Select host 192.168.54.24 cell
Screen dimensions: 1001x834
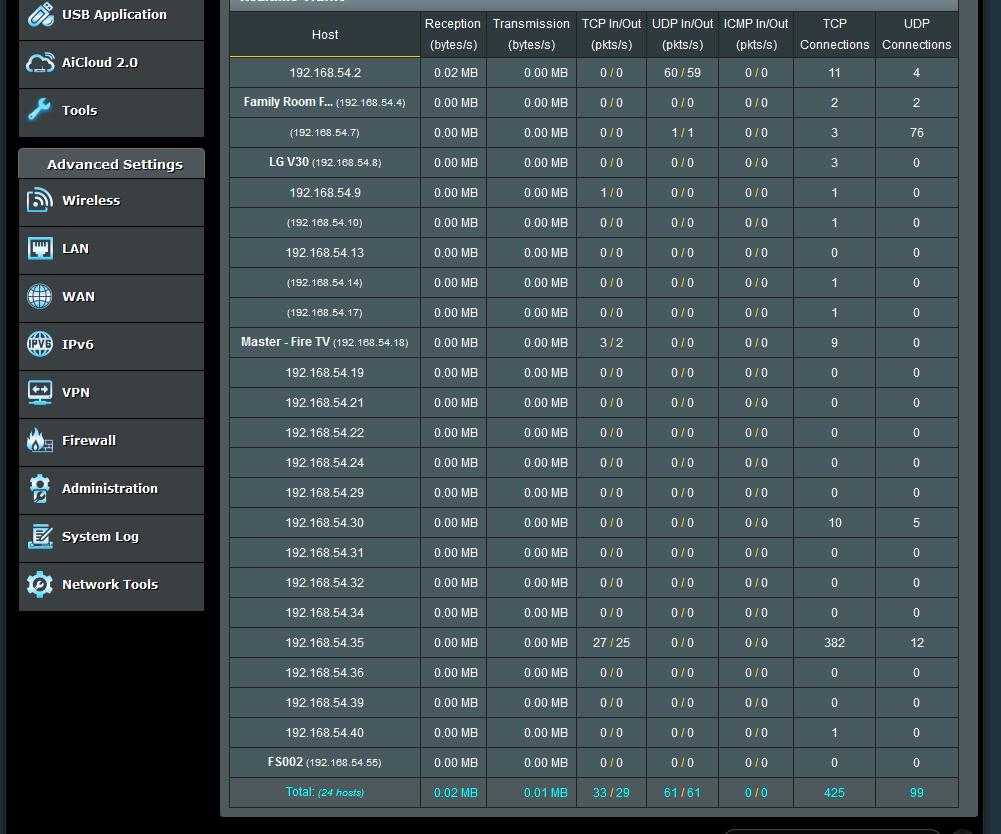tap(325, 462)
